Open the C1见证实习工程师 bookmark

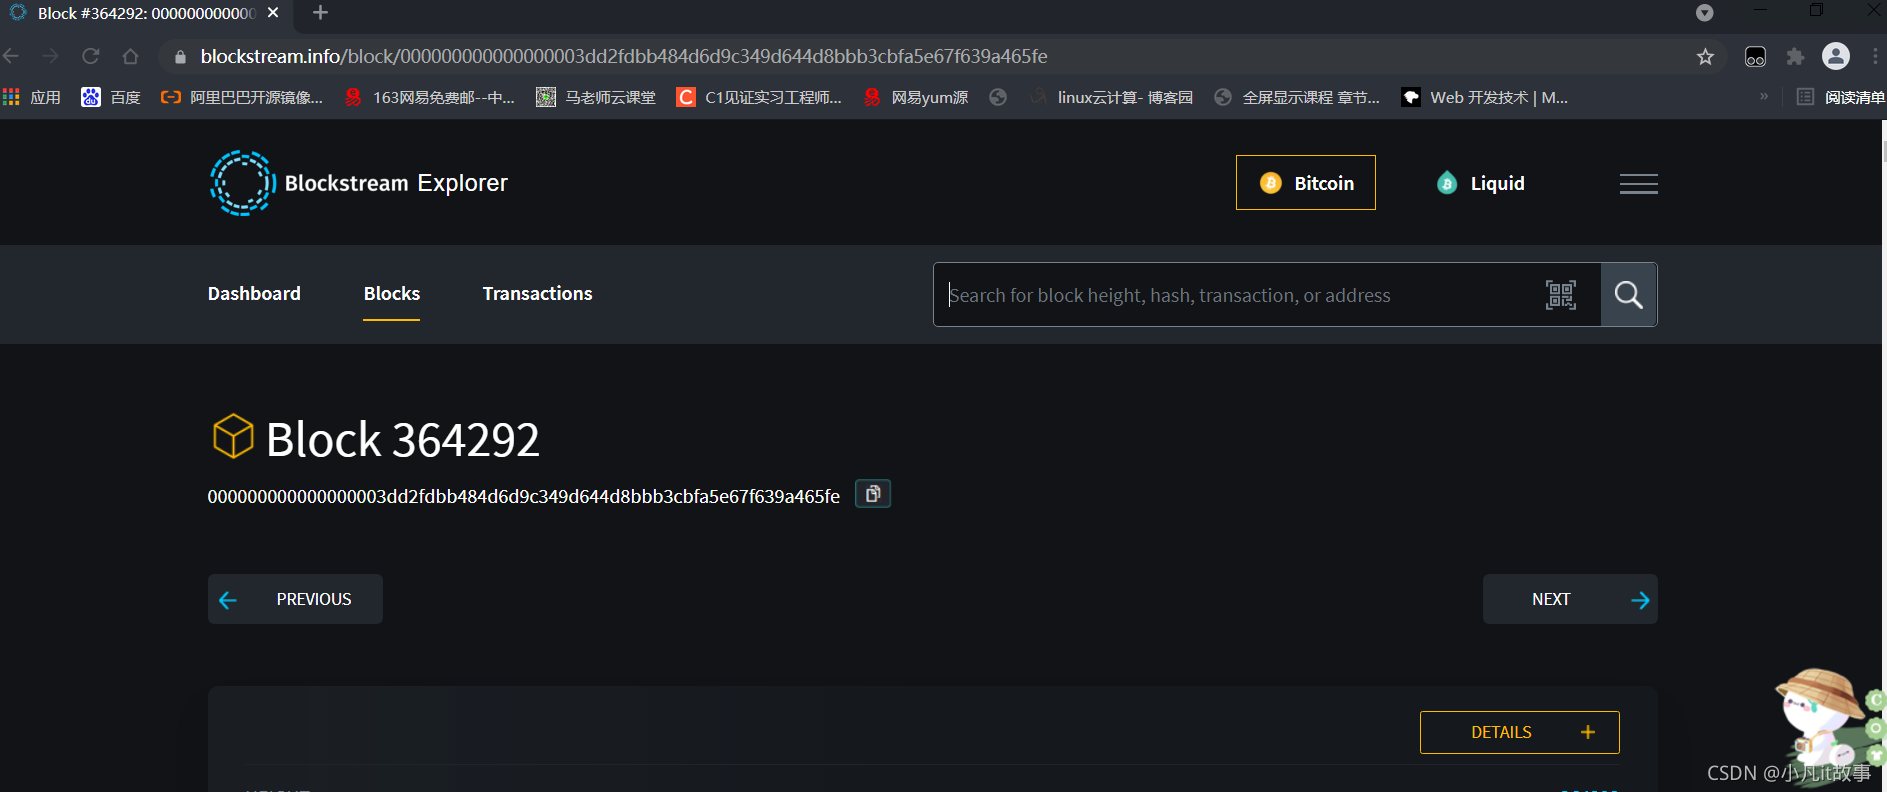759,97
